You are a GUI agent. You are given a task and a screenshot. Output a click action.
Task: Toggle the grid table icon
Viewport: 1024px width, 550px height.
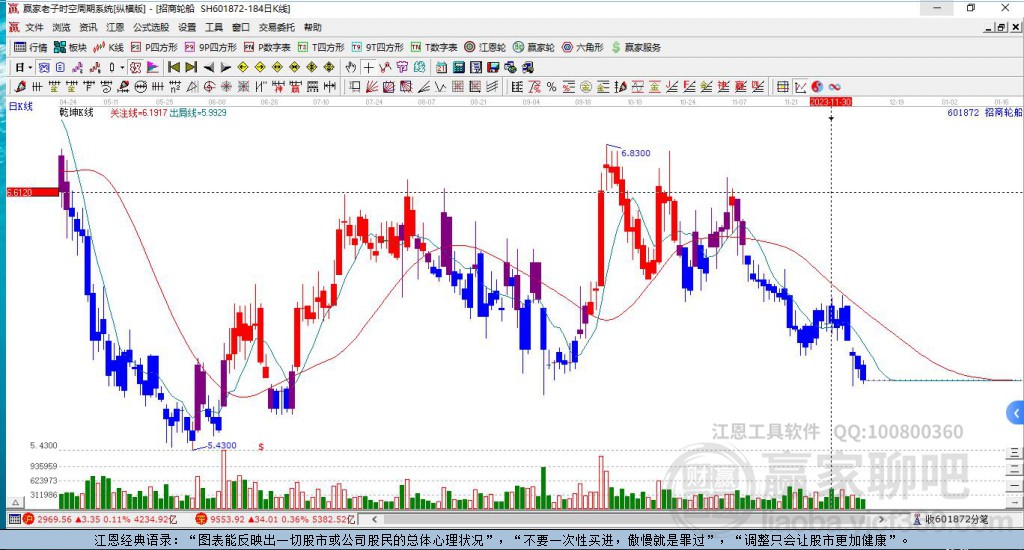[782, 87]
